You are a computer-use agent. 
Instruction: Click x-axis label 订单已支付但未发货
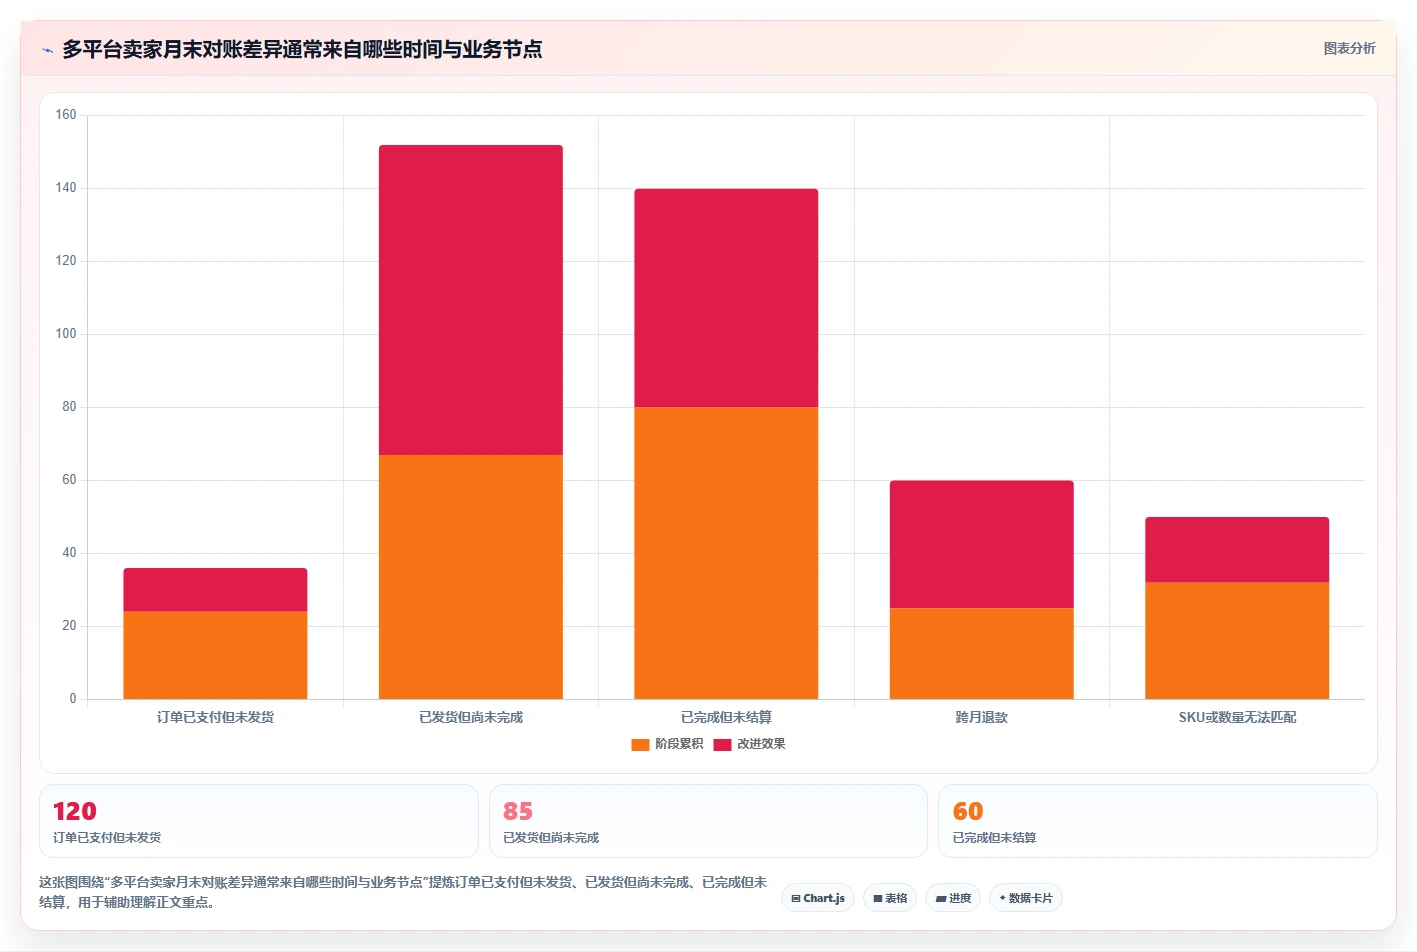[x=215, y=717]
